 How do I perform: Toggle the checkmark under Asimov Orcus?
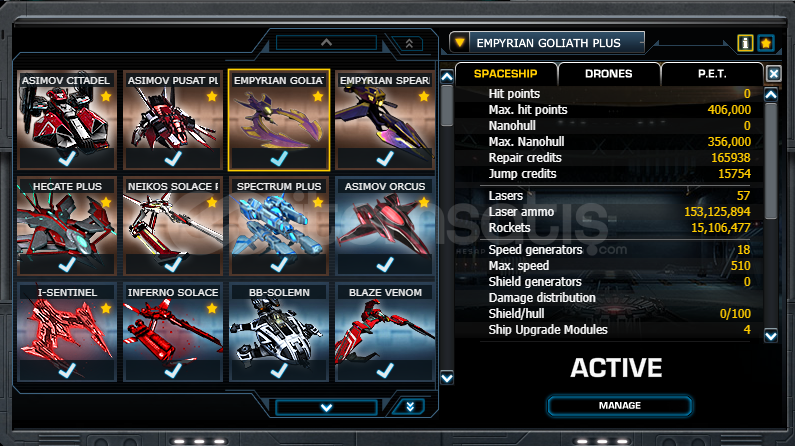(x=385, y=264)
